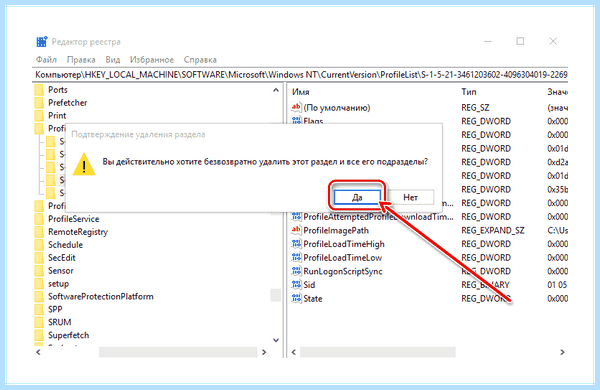The height and width of the screenshot is (390, 600).
Task: Select the RemoteRegistry folder icon
Action: (39, 232)
